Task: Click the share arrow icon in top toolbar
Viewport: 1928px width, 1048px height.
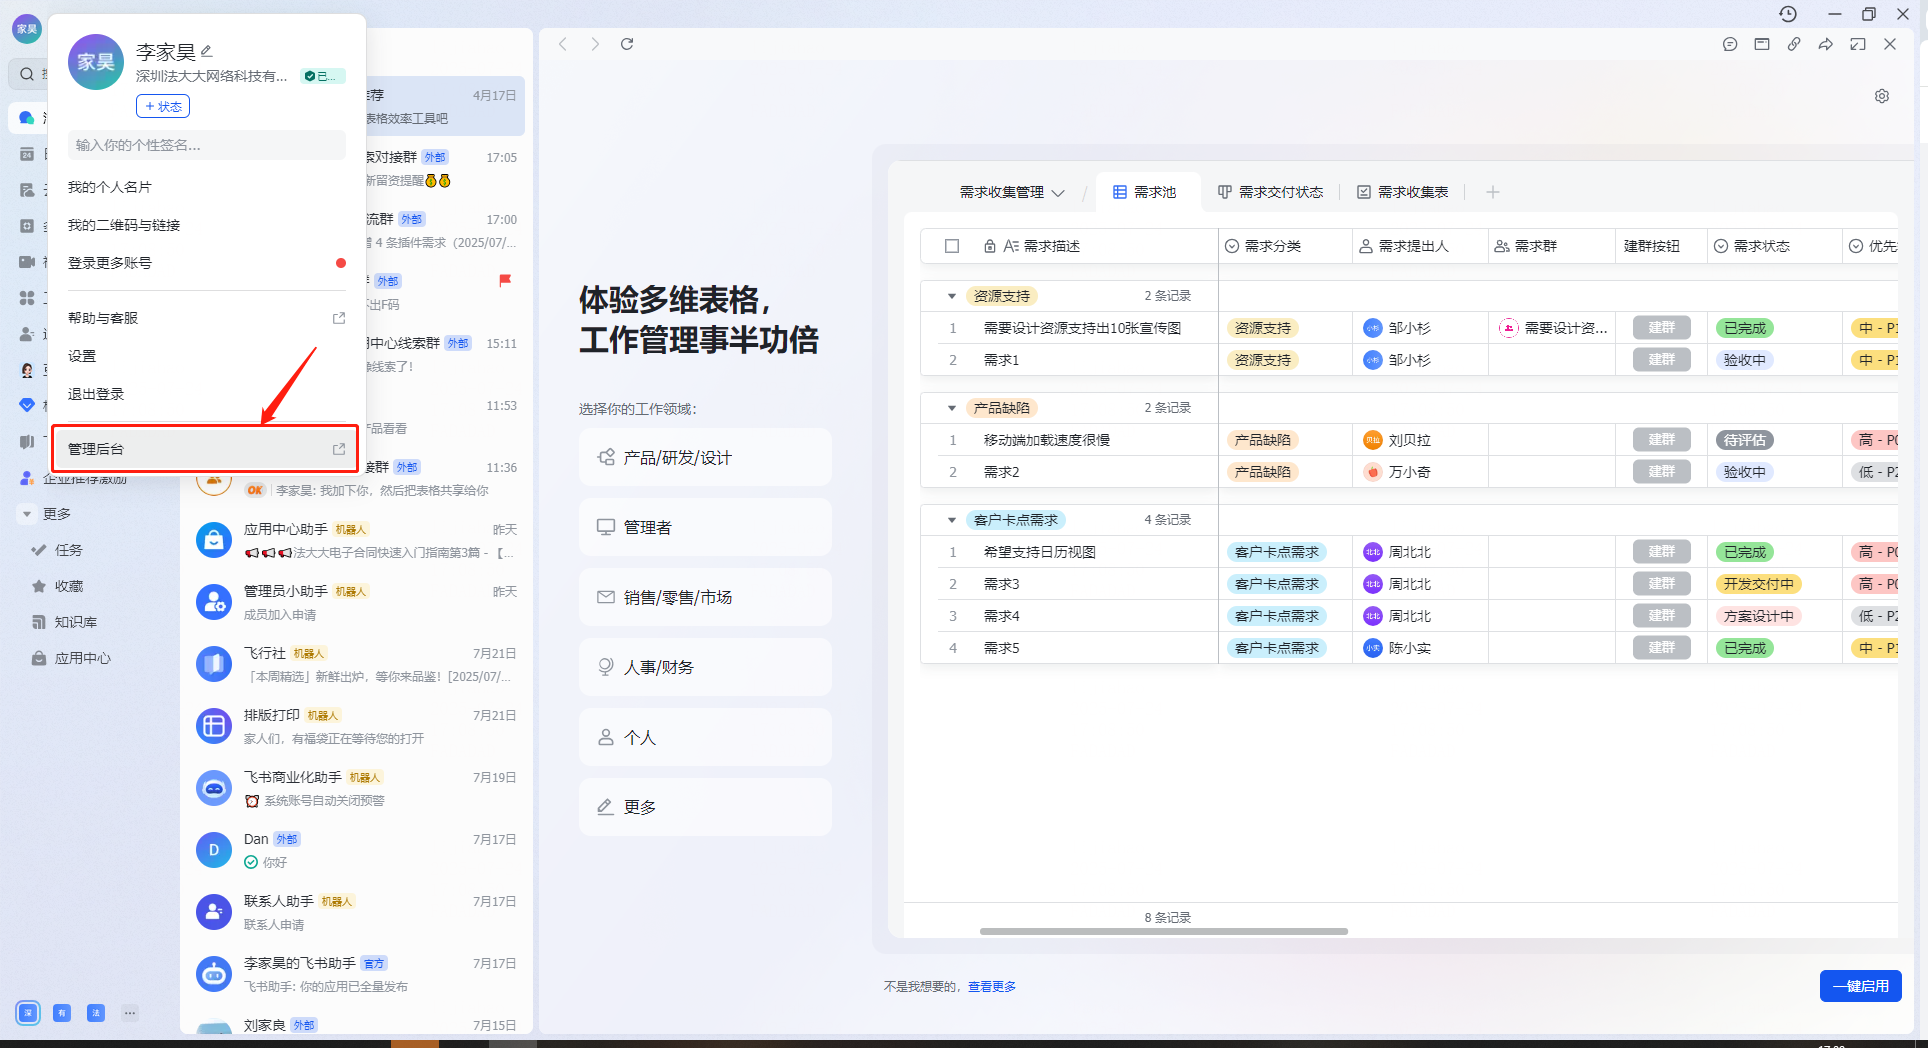Action: tap(1826, 44)
